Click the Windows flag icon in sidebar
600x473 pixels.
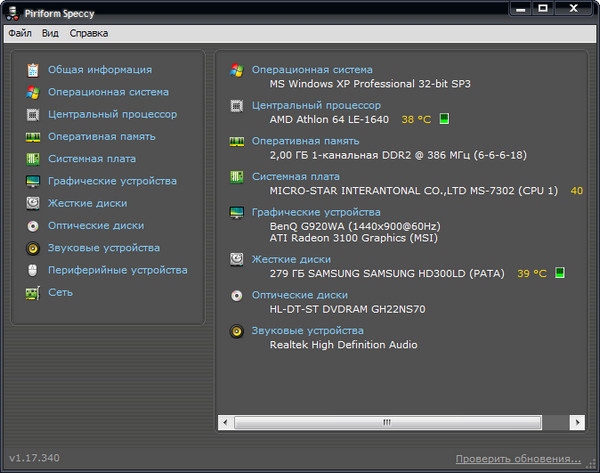coord(33,92)
